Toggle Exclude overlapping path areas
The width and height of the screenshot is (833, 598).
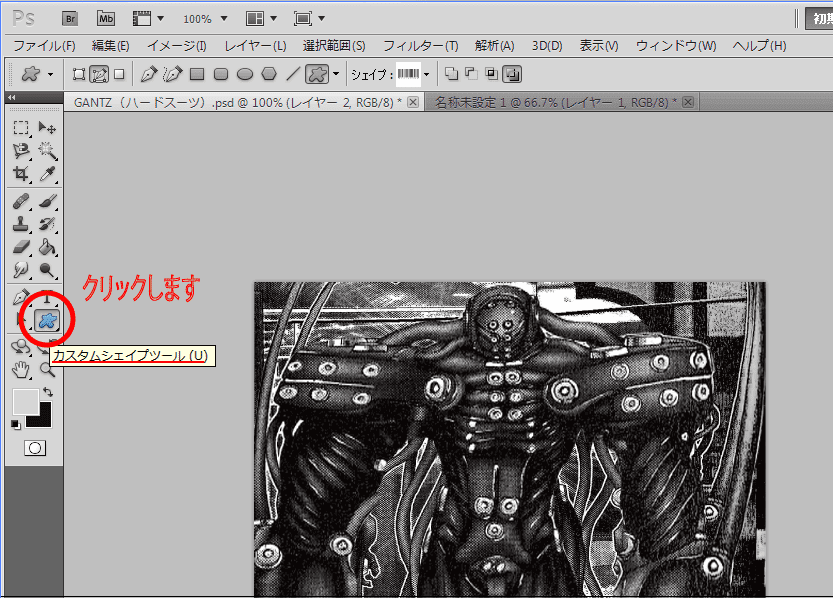pos(512,74)
